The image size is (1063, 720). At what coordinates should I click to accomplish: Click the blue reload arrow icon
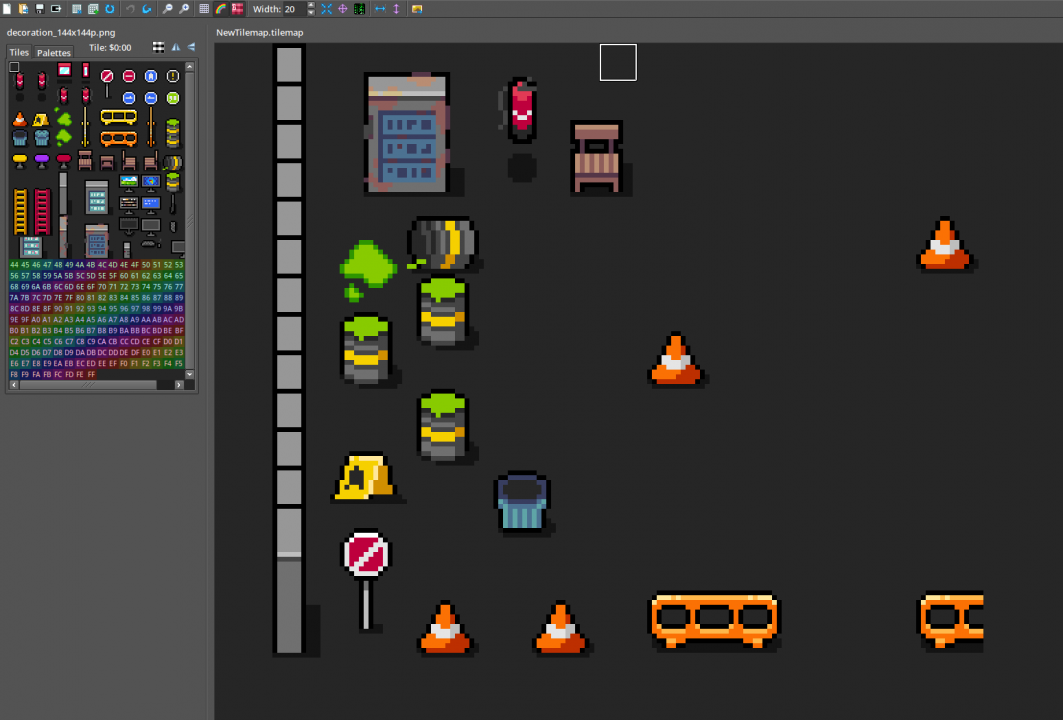pyautogui.click(x=110, y=9)
